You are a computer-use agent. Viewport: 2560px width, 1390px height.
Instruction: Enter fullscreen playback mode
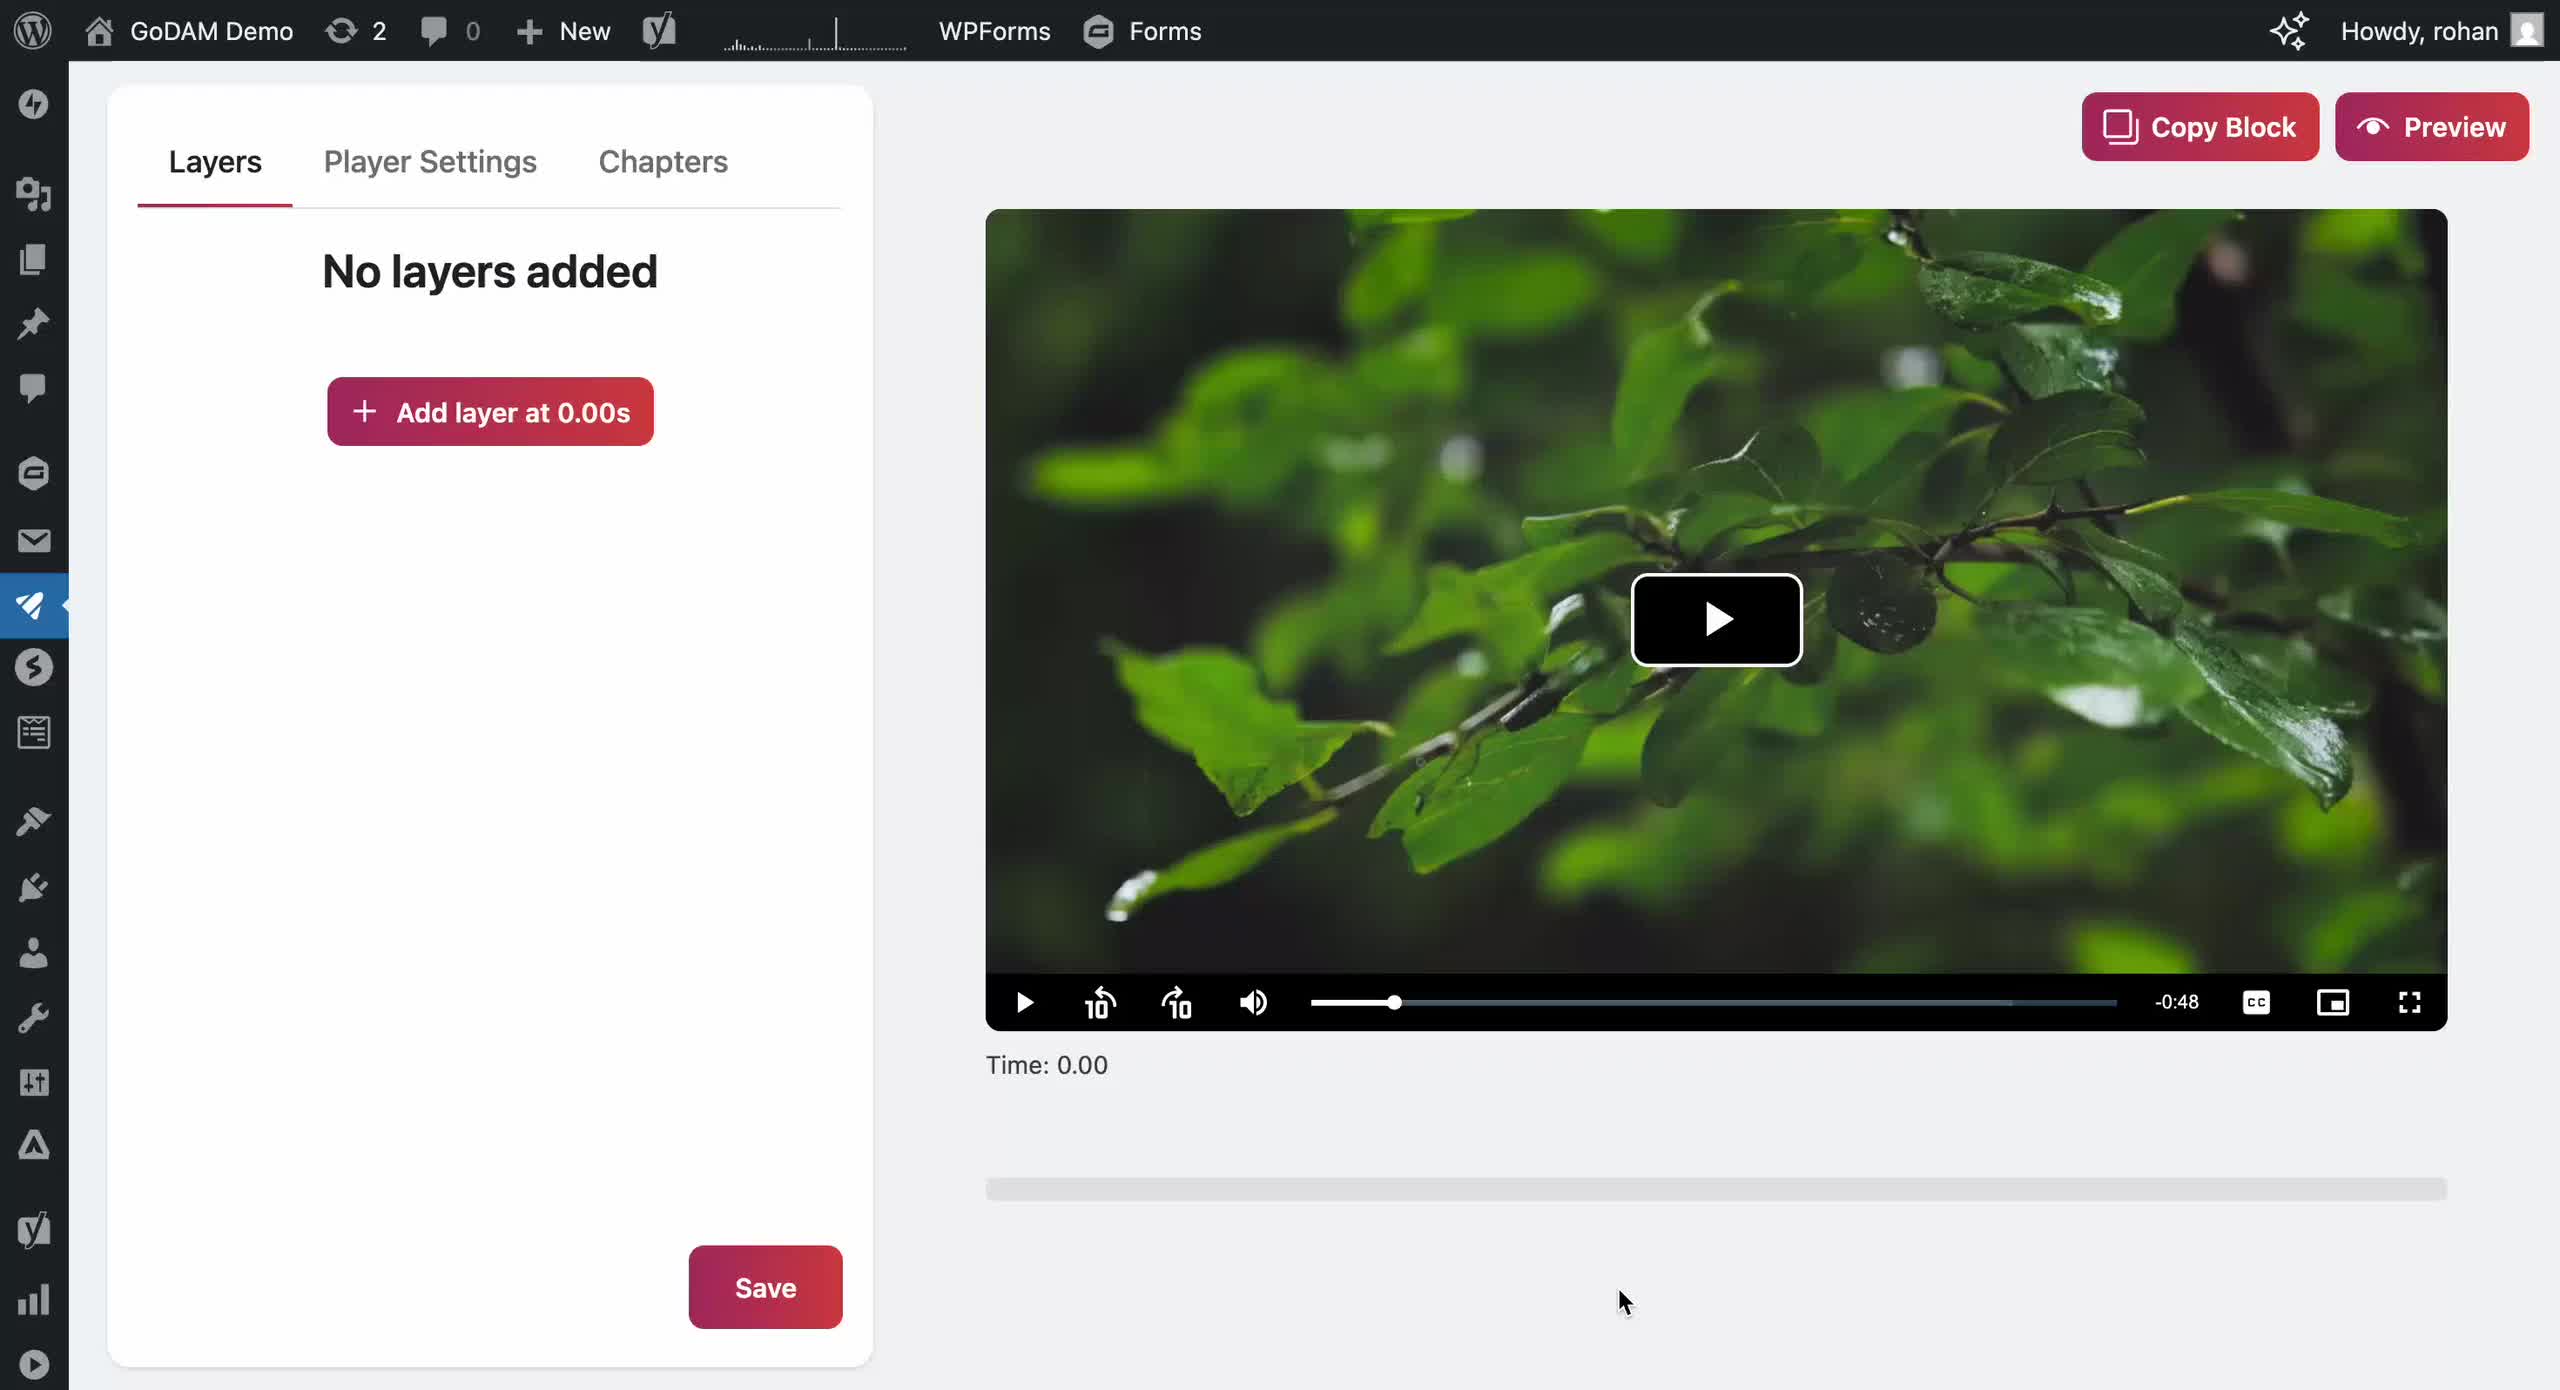click(x=2410, y=1003)
